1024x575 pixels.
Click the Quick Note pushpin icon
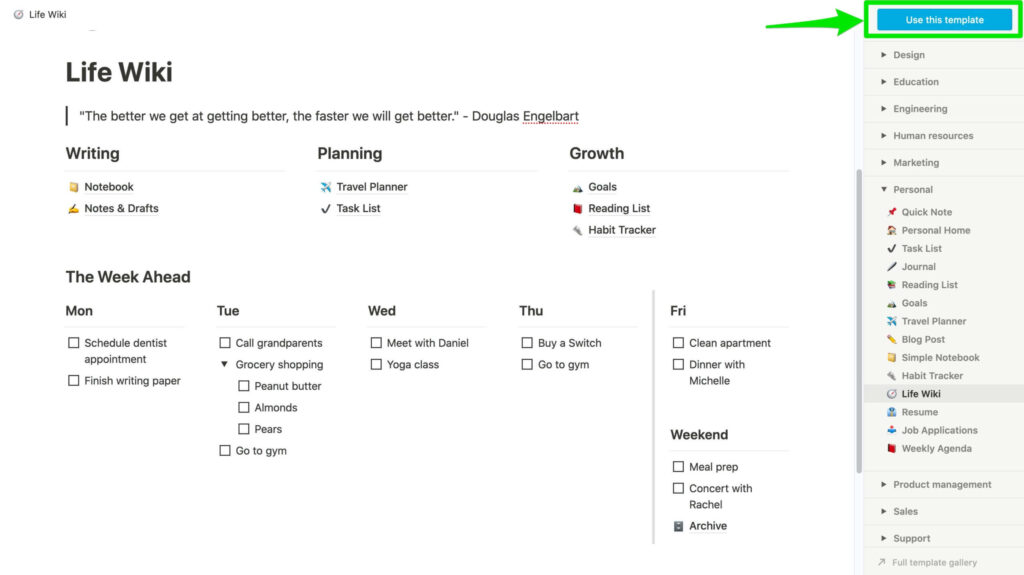click(x=891, y=212)
